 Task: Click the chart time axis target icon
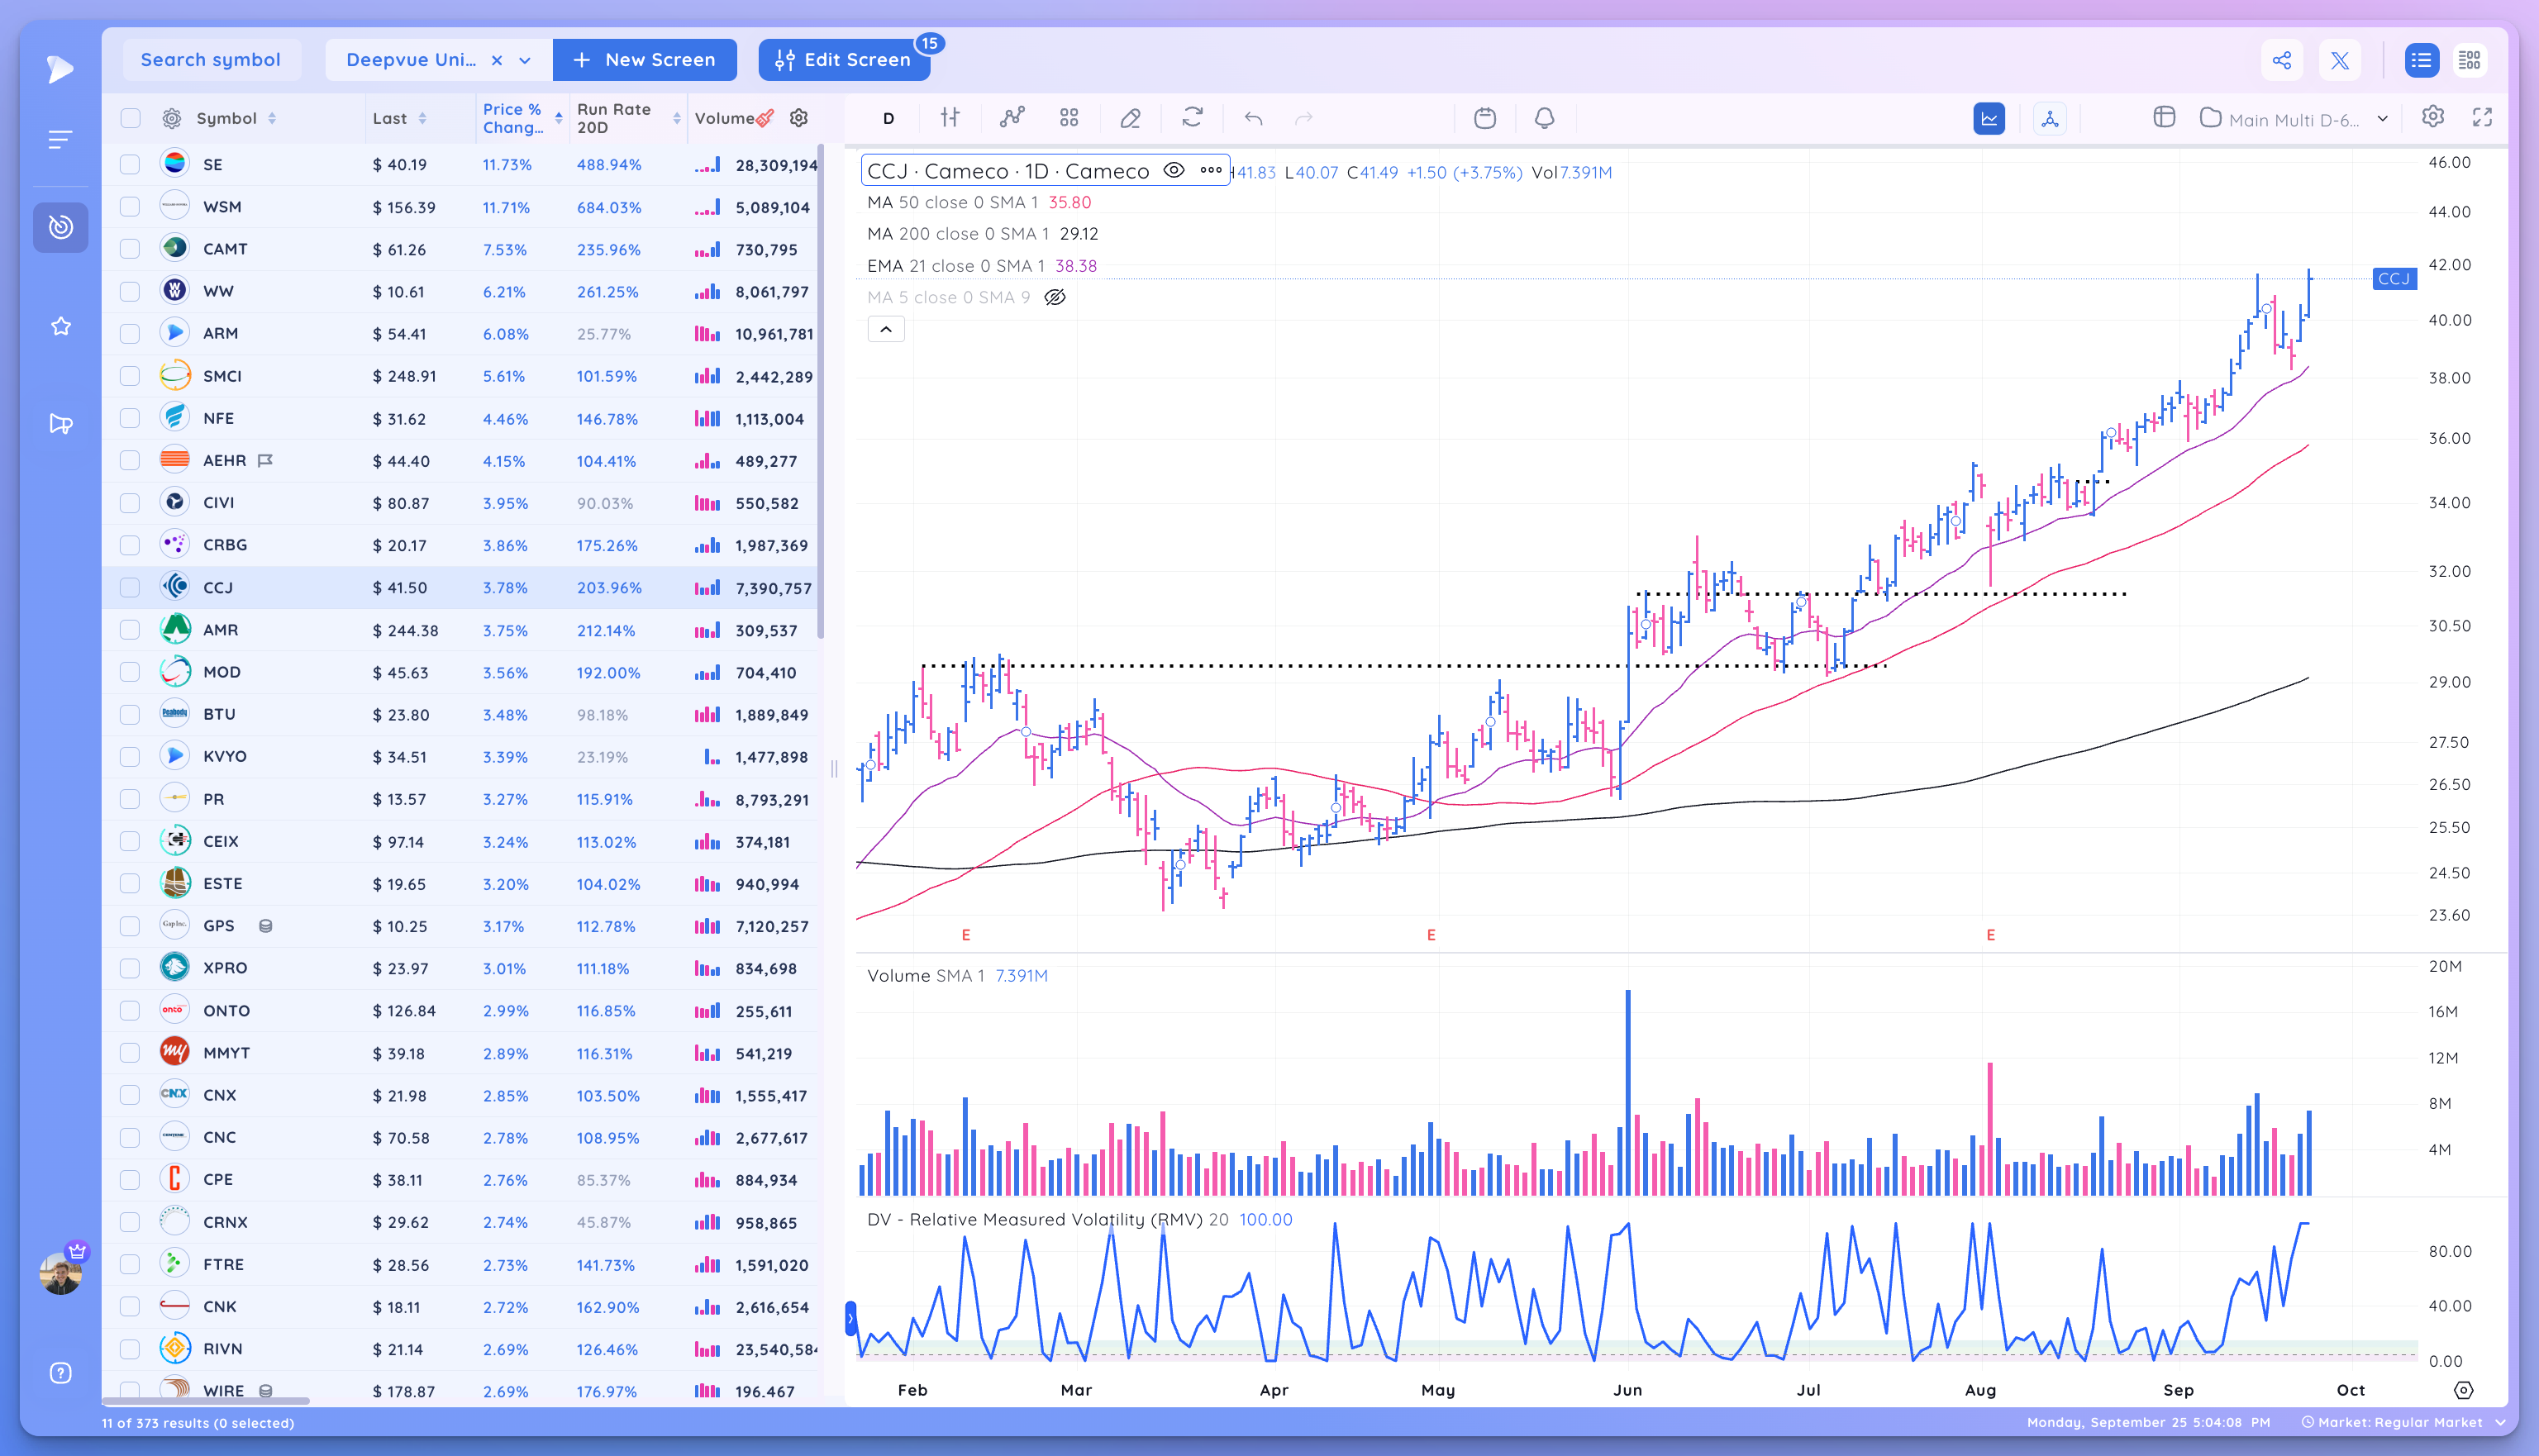[2464, 1391]
